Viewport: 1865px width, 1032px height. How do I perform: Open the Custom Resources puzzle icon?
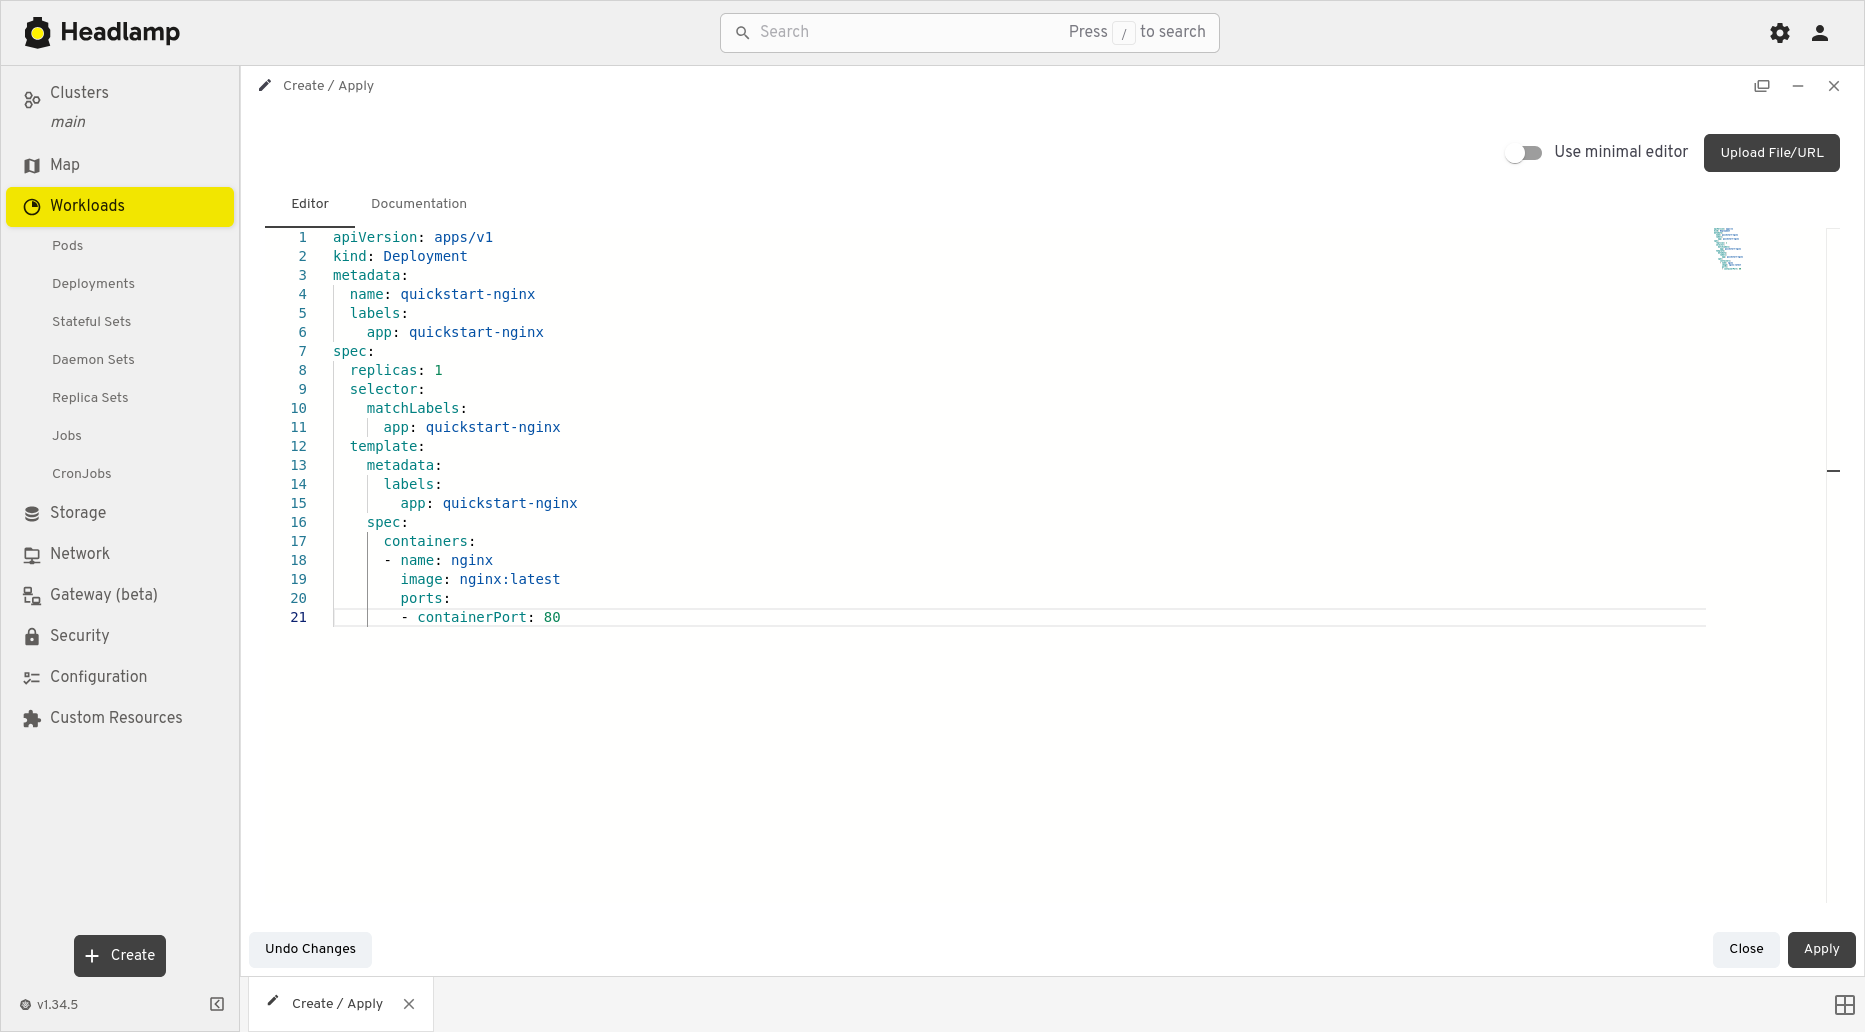(30, 717)
